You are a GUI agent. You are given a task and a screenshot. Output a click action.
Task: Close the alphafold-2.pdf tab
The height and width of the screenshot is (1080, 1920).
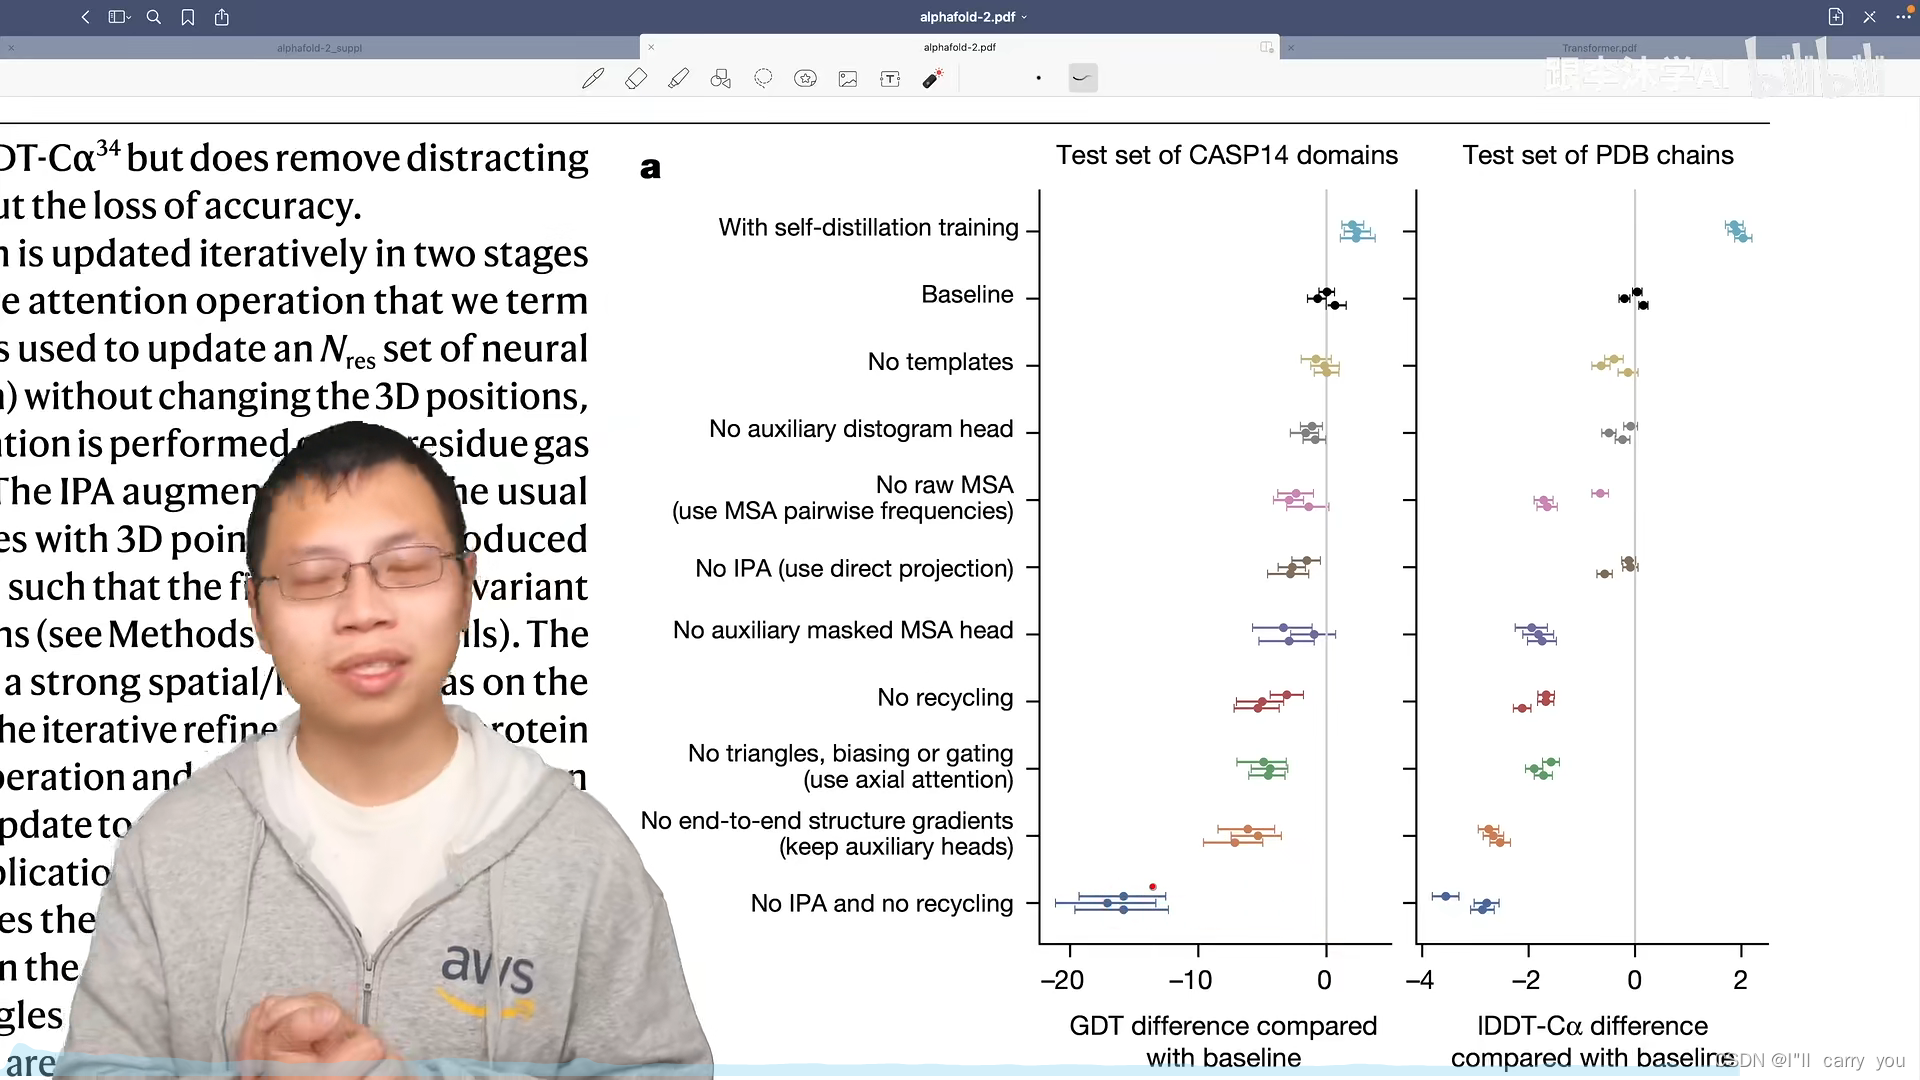(x=651, y=47)
